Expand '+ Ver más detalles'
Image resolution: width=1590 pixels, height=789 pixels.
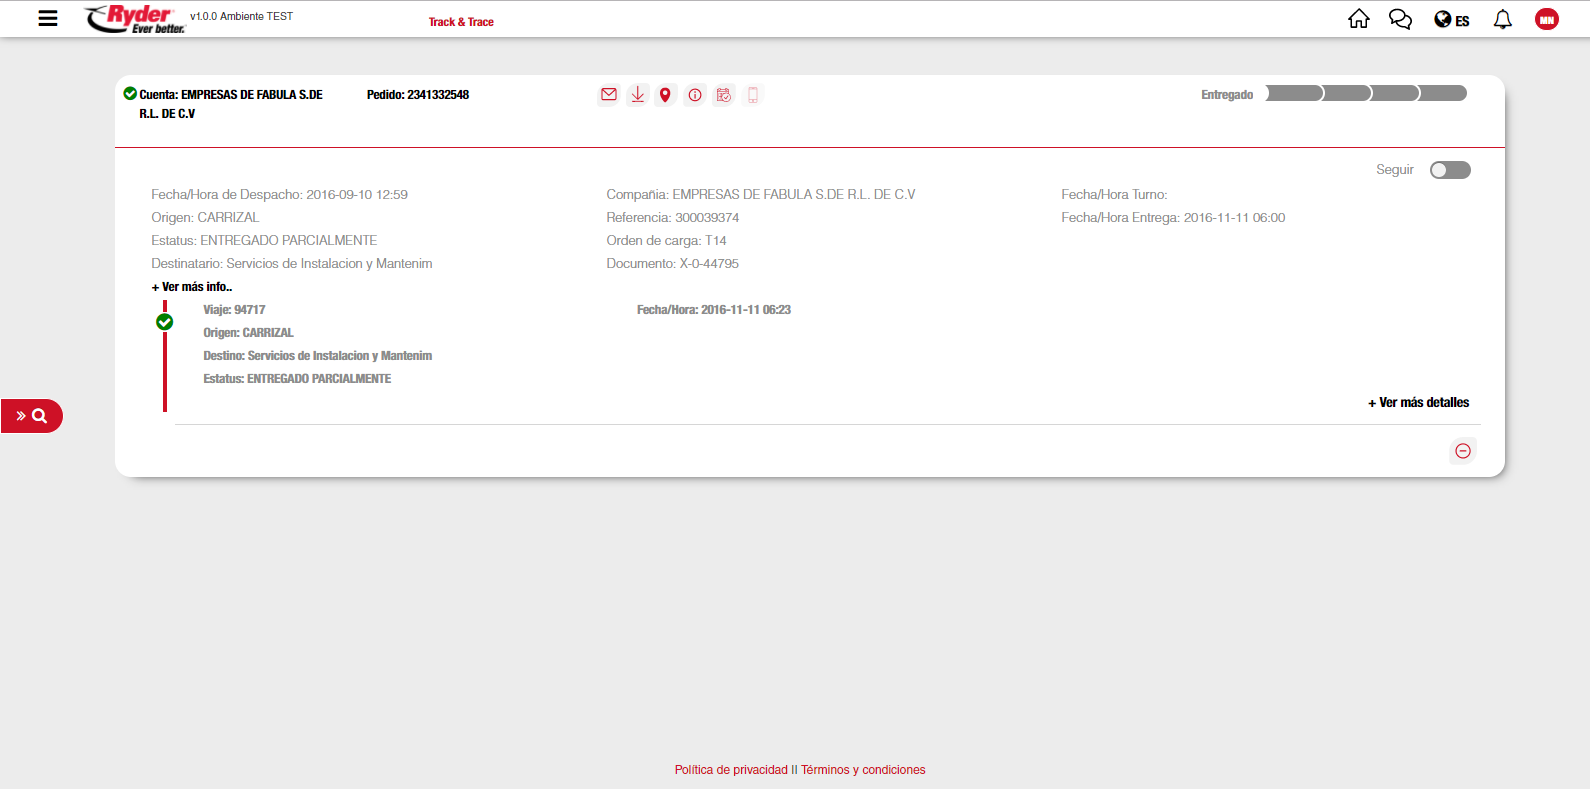click(1418, 403)
